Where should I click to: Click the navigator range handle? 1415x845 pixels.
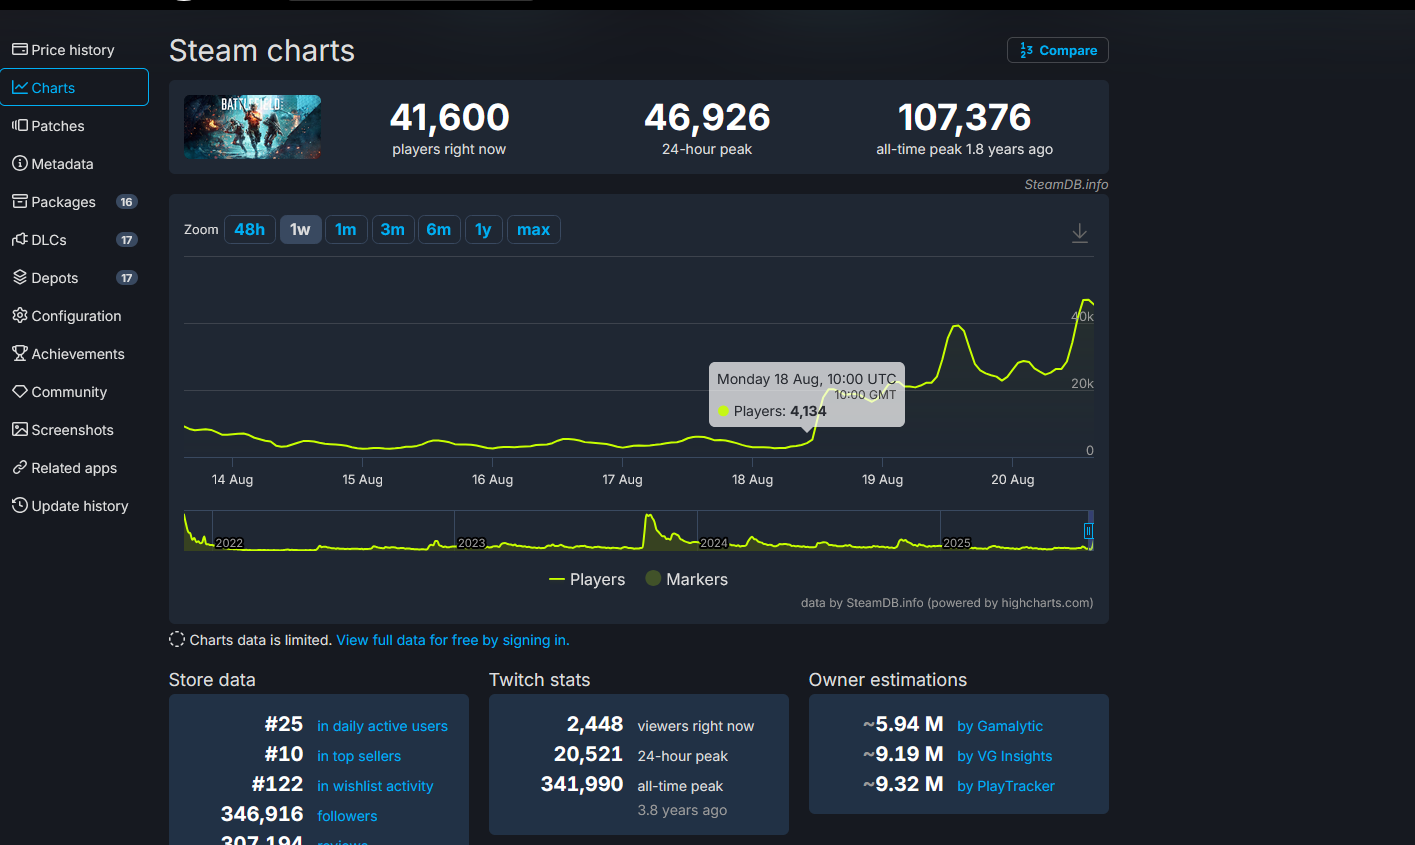click(1089, 531)
